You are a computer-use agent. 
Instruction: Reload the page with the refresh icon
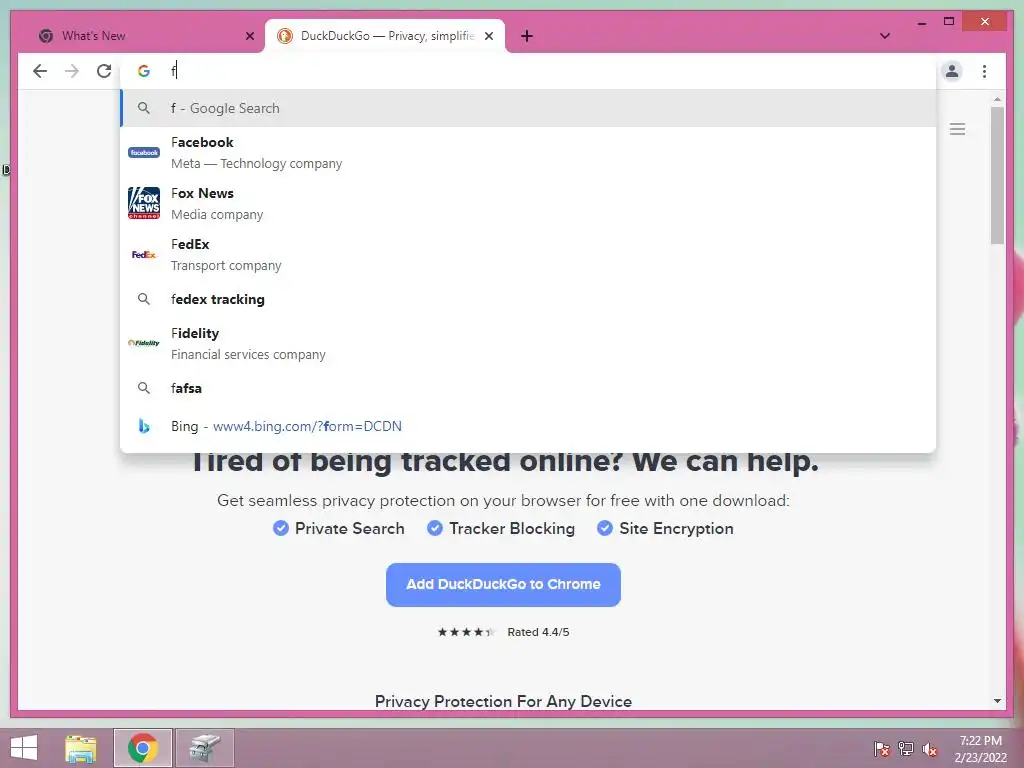(x=104, y=71)
